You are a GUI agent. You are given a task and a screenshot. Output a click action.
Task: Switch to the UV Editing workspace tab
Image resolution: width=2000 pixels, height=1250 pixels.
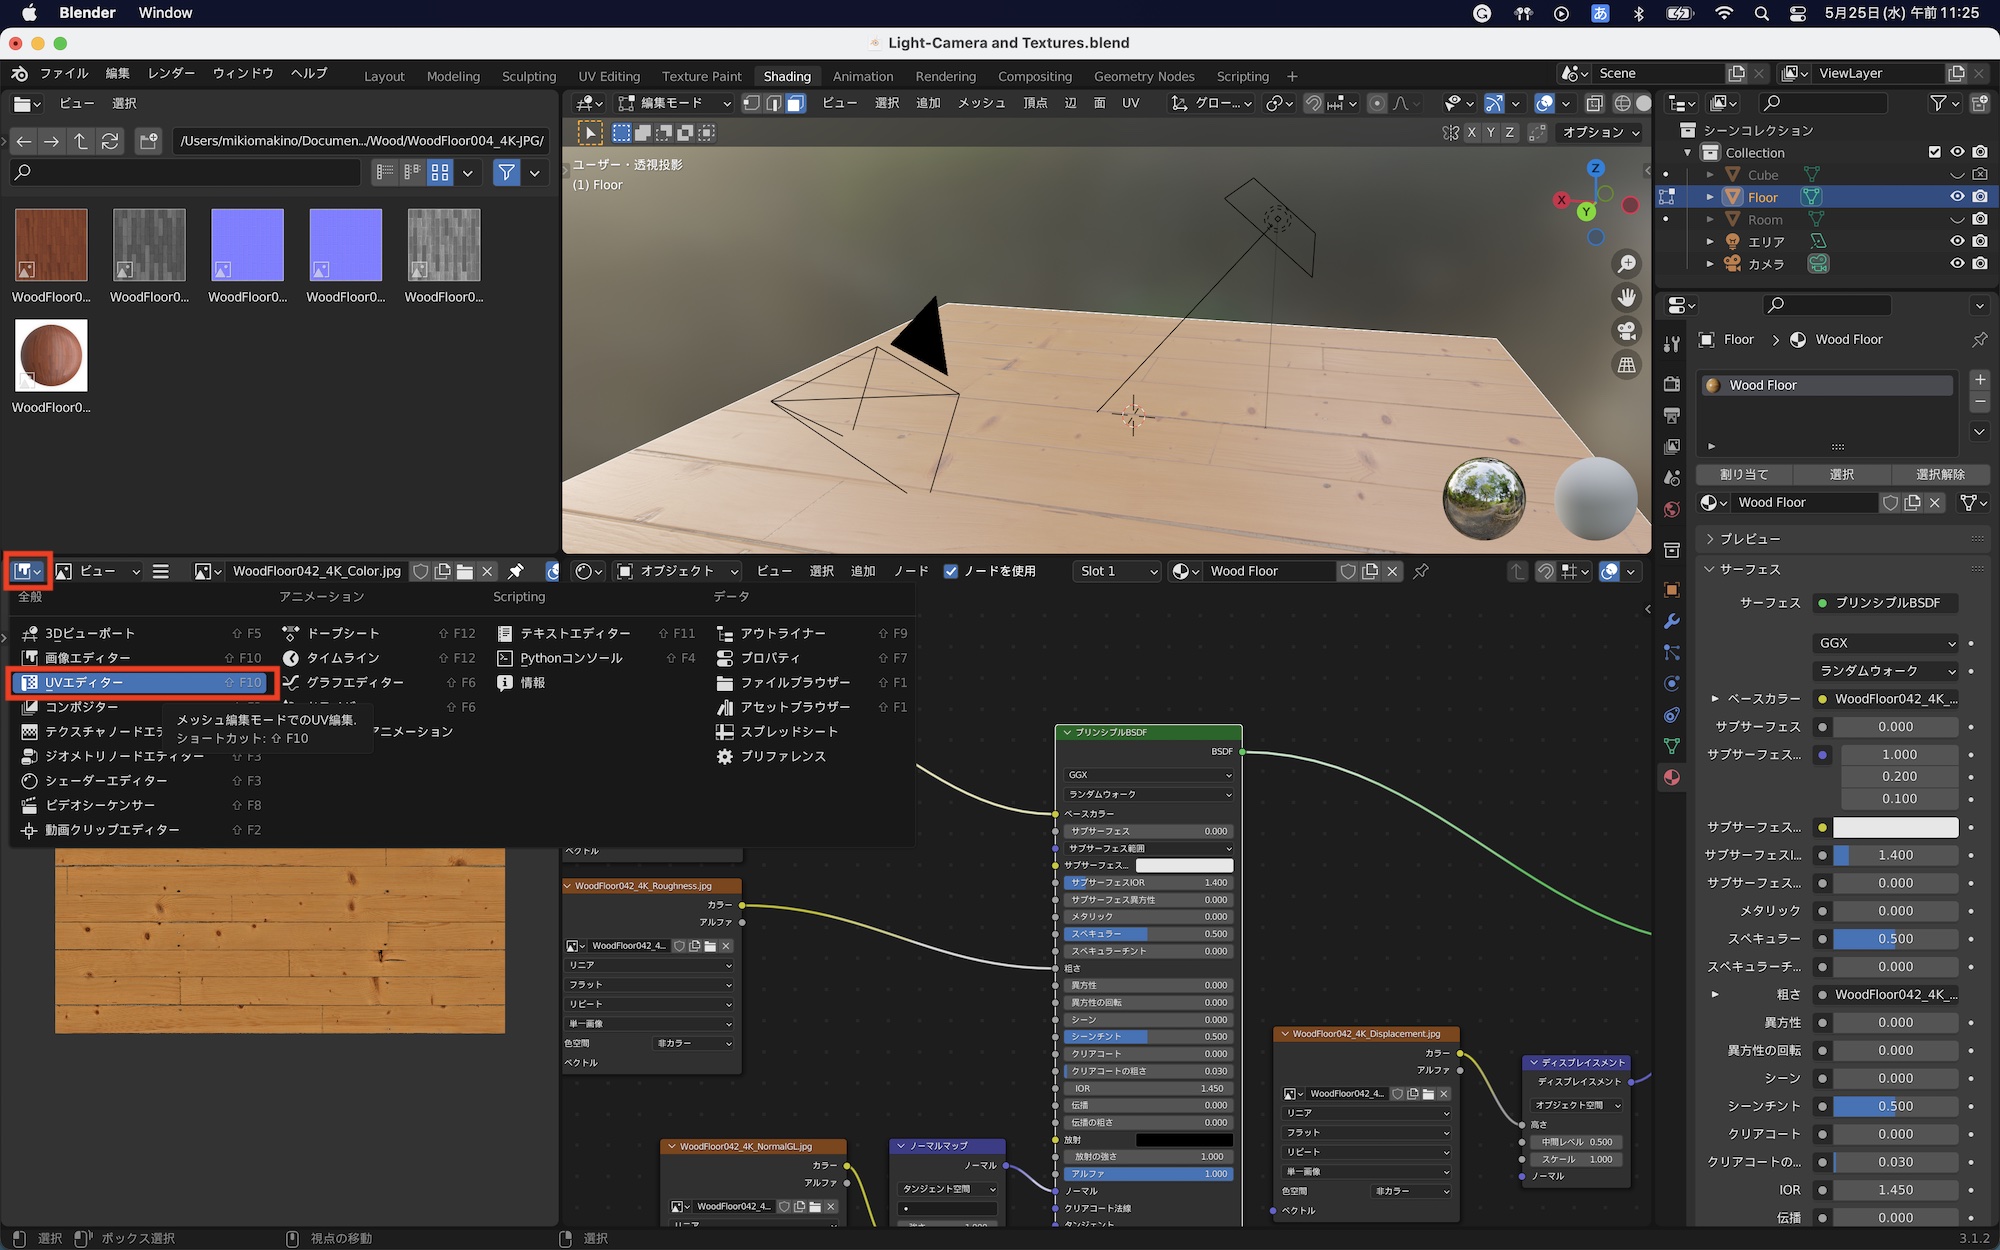(608, 76)
